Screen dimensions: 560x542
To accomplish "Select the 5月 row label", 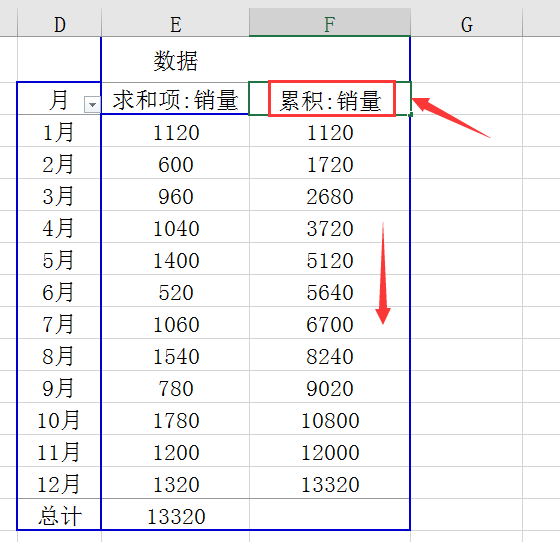I will [x=59, y=259].
